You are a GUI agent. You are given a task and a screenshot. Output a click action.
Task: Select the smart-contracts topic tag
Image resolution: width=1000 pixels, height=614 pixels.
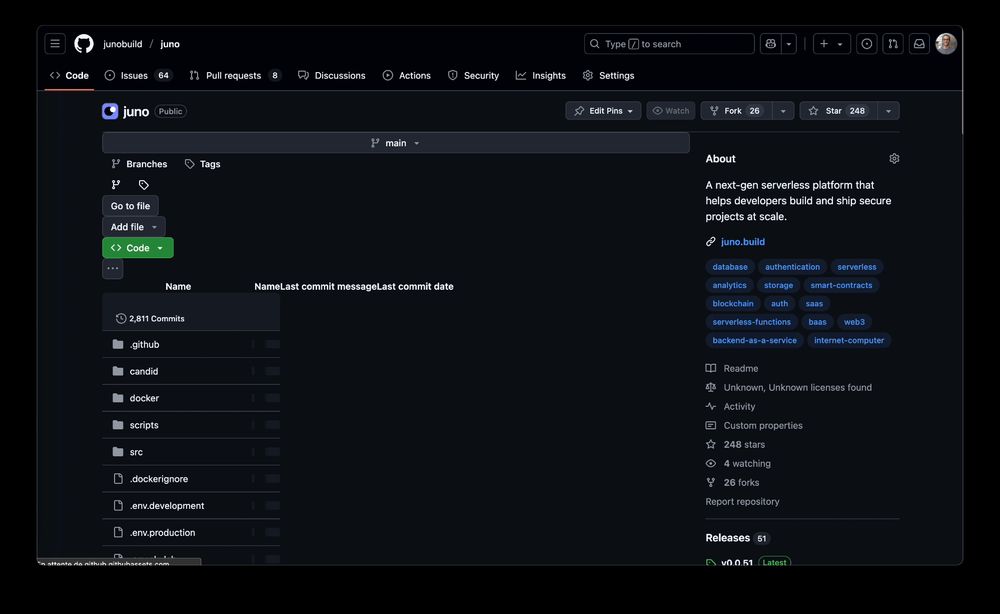click(x=841, y=286)
